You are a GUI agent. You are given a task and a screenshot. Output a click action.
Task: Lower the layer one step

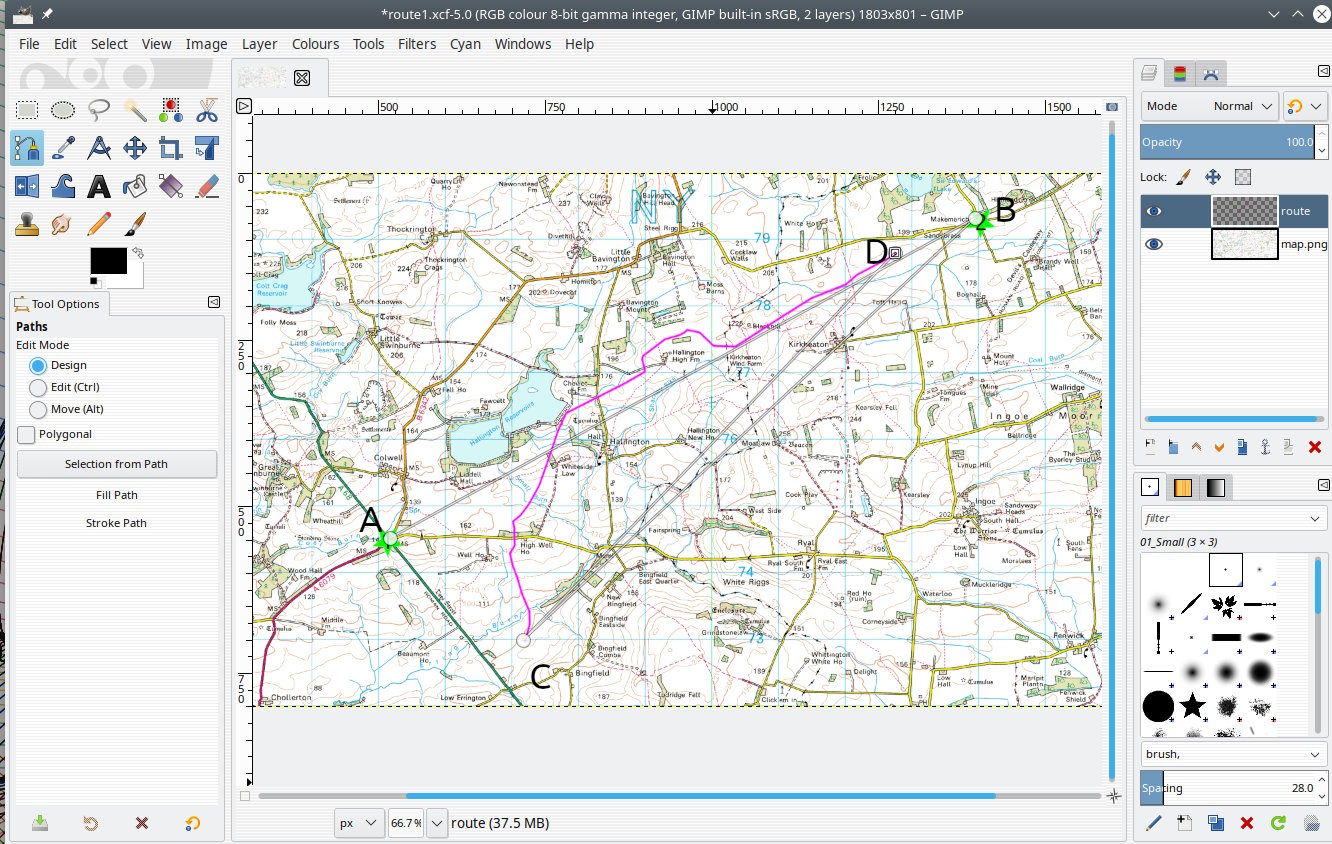[x=1219, y=447]
